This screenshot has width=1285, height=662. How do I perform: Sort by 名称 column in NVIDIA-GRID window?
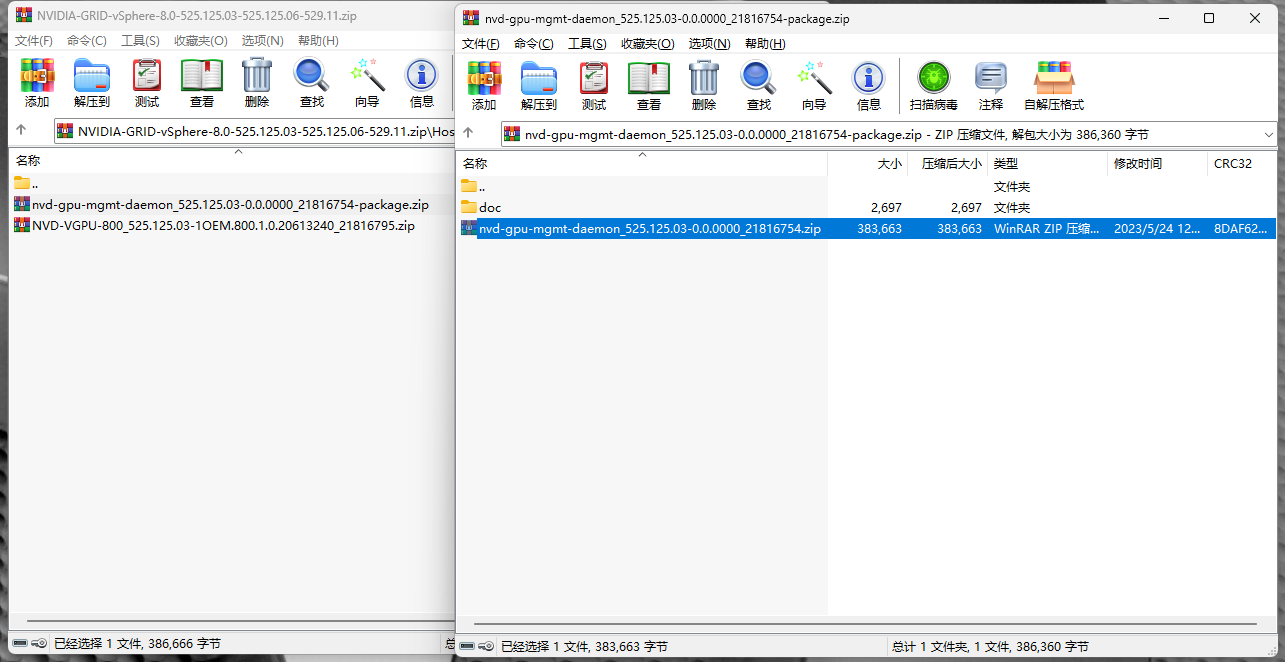coord(230,160)
